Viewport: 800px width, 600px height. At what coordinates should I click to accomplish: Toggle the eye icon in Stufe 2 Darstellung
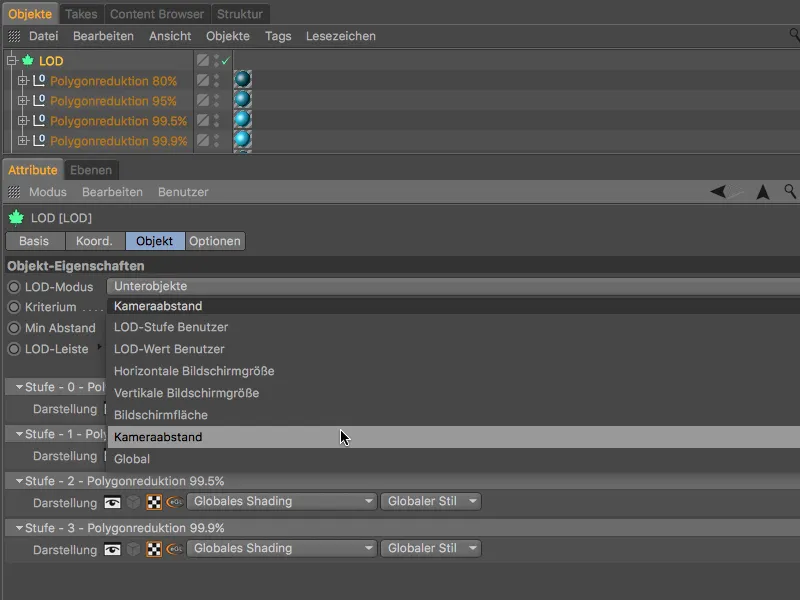click(x=112, y=503)
